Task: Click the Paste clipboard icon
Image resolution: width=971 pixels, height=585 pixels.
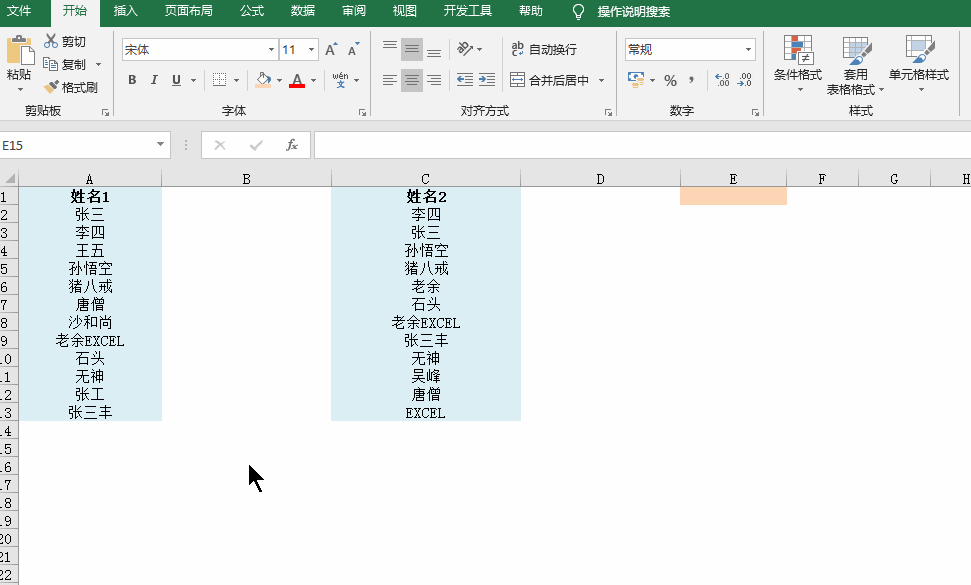Action: coord(20,51)
